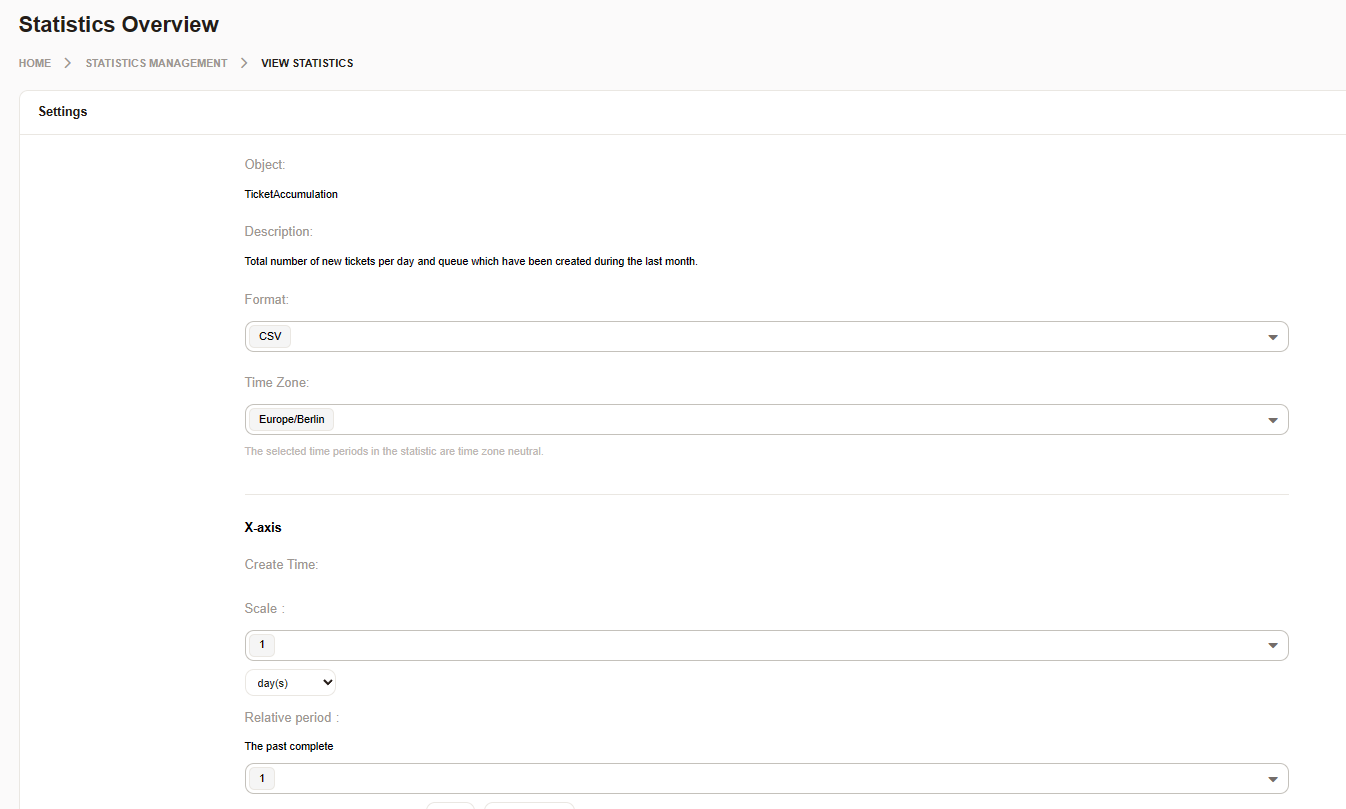Click the Europe/Berlin time zone tag
Image resolution: width=1346 pixels, height=809 pixels.
point(291,420)
